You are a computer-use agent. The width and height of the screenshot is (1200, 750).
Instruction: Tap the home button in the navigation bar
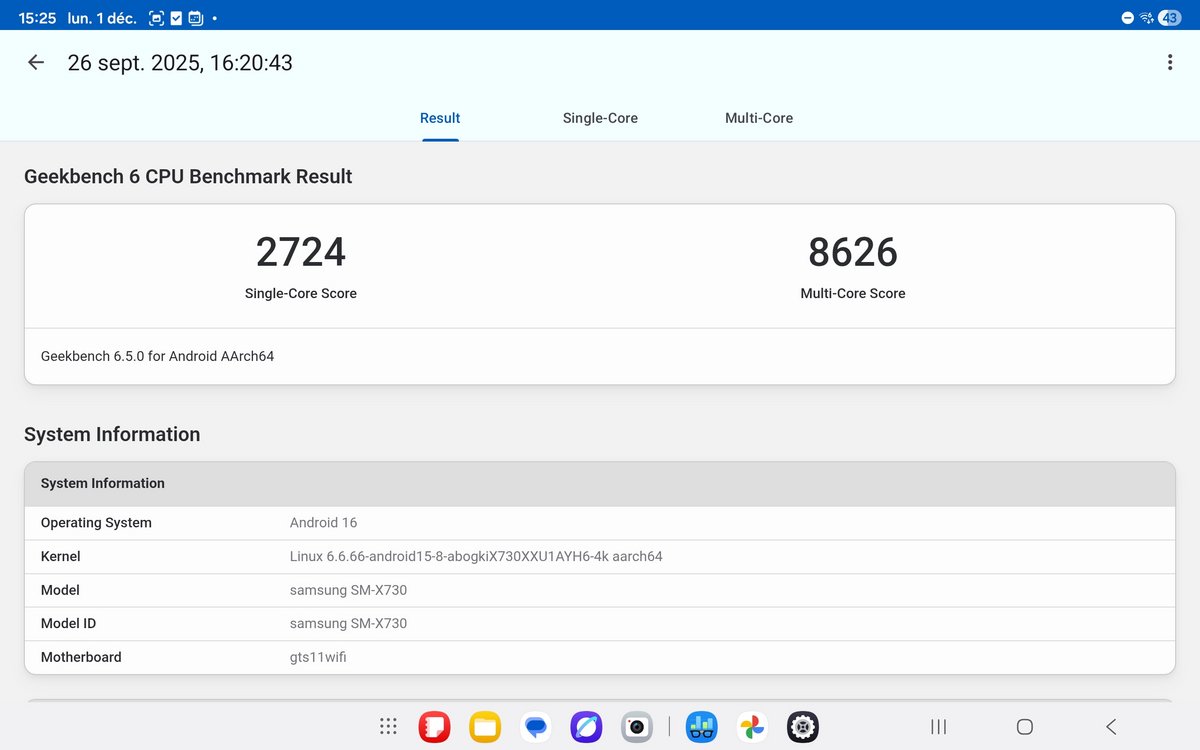(1024, 726)
